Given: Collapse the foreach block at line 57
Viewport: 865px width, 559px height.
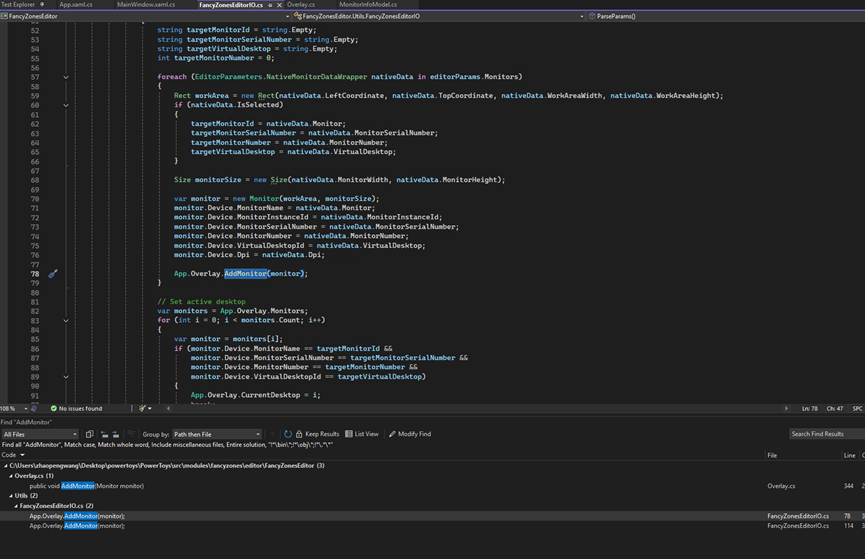Looking at the screenshot, I should tap(66, 77).
